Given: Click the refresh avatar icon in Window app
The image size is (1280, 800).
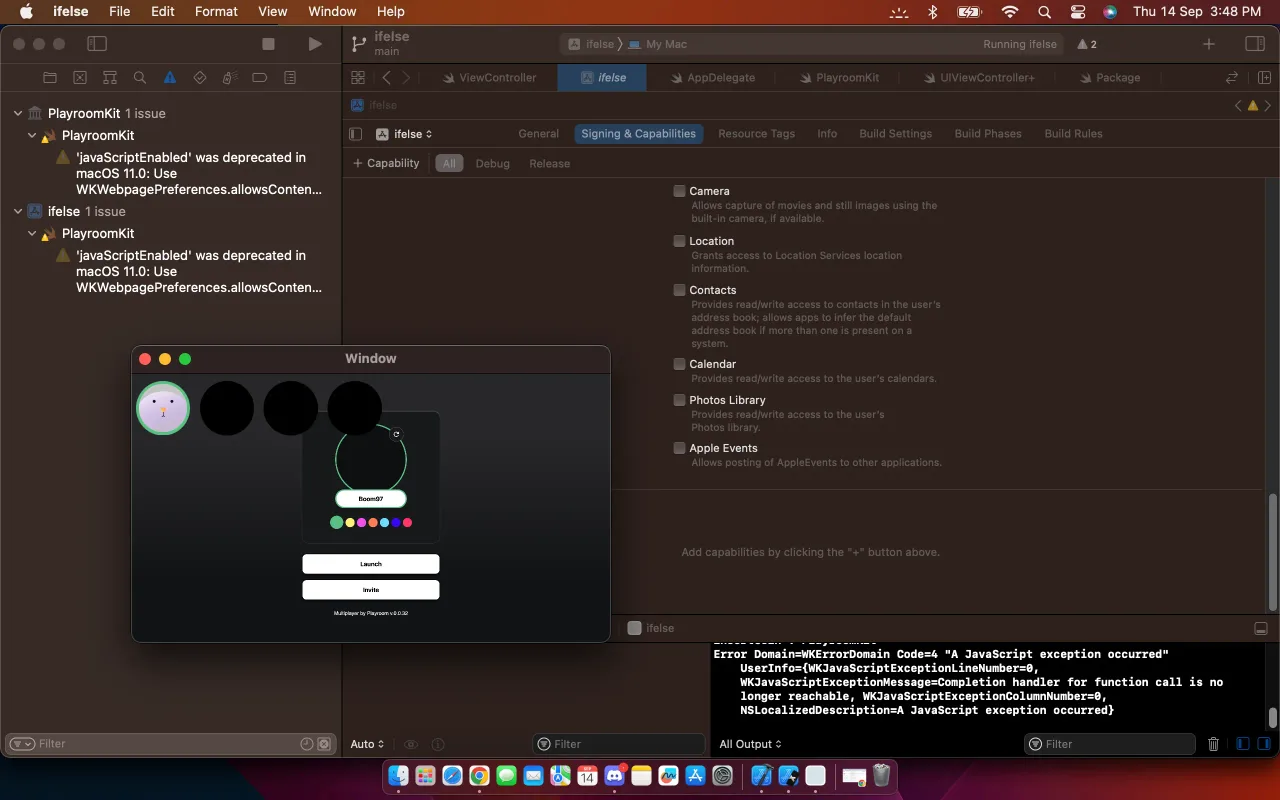Looking at the screenshot, I should point(396,434).
